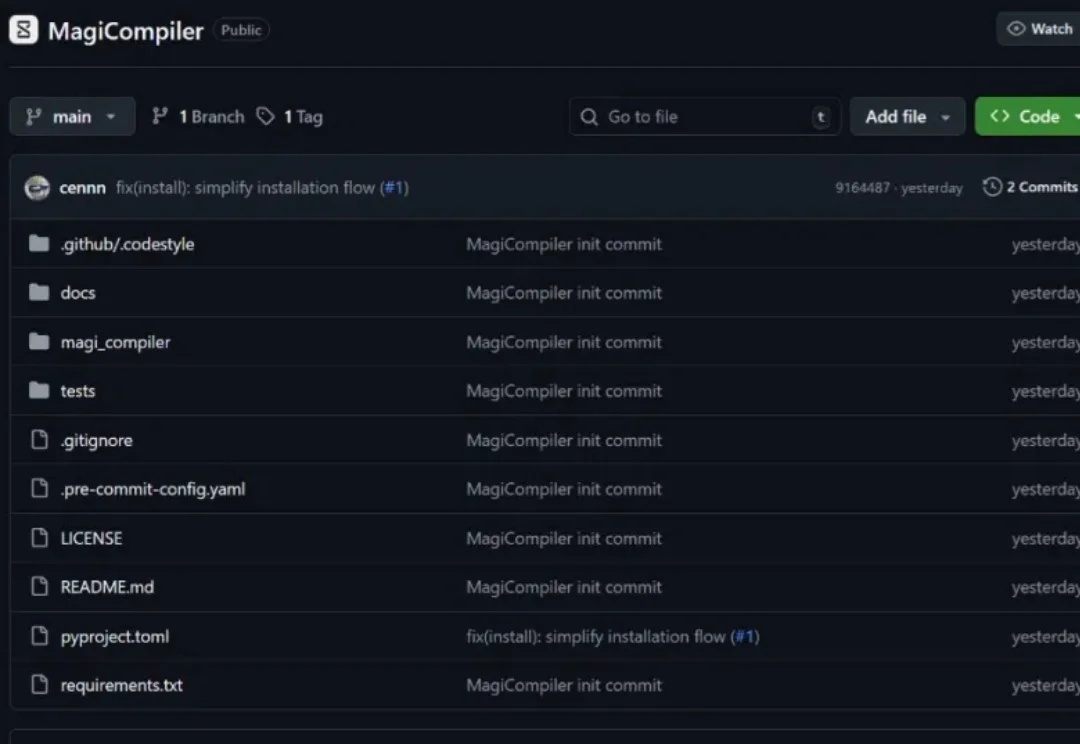Open the tests folder
The image size is (1080, 744).
click(x=78, y=391)
